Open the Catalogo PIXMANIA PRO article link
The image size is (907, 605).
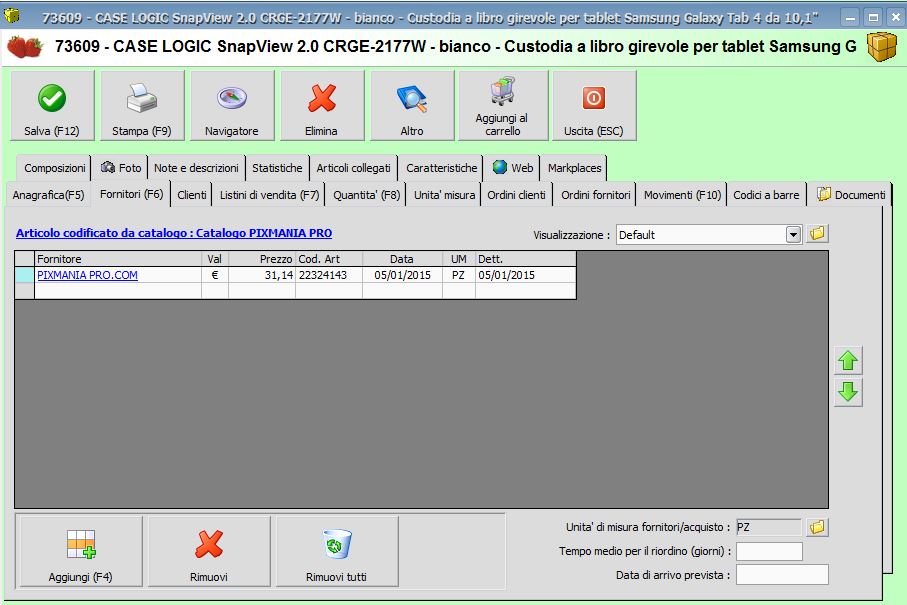pos(174,233)
